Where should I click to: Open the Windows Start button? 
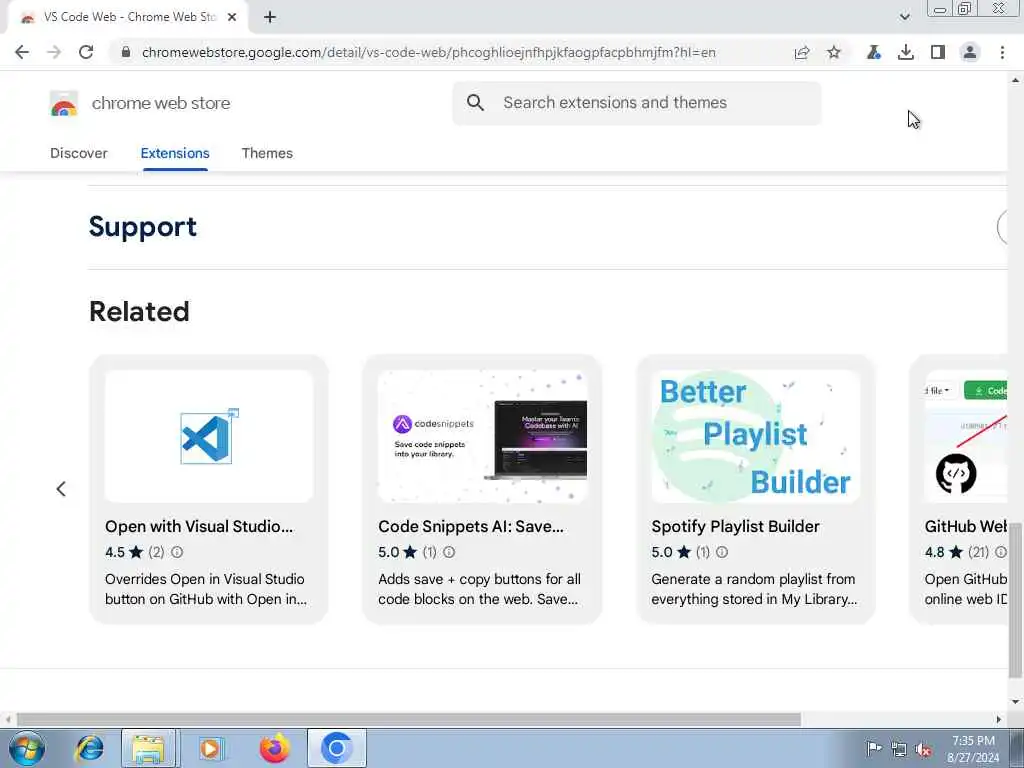(x=27, y=748)
